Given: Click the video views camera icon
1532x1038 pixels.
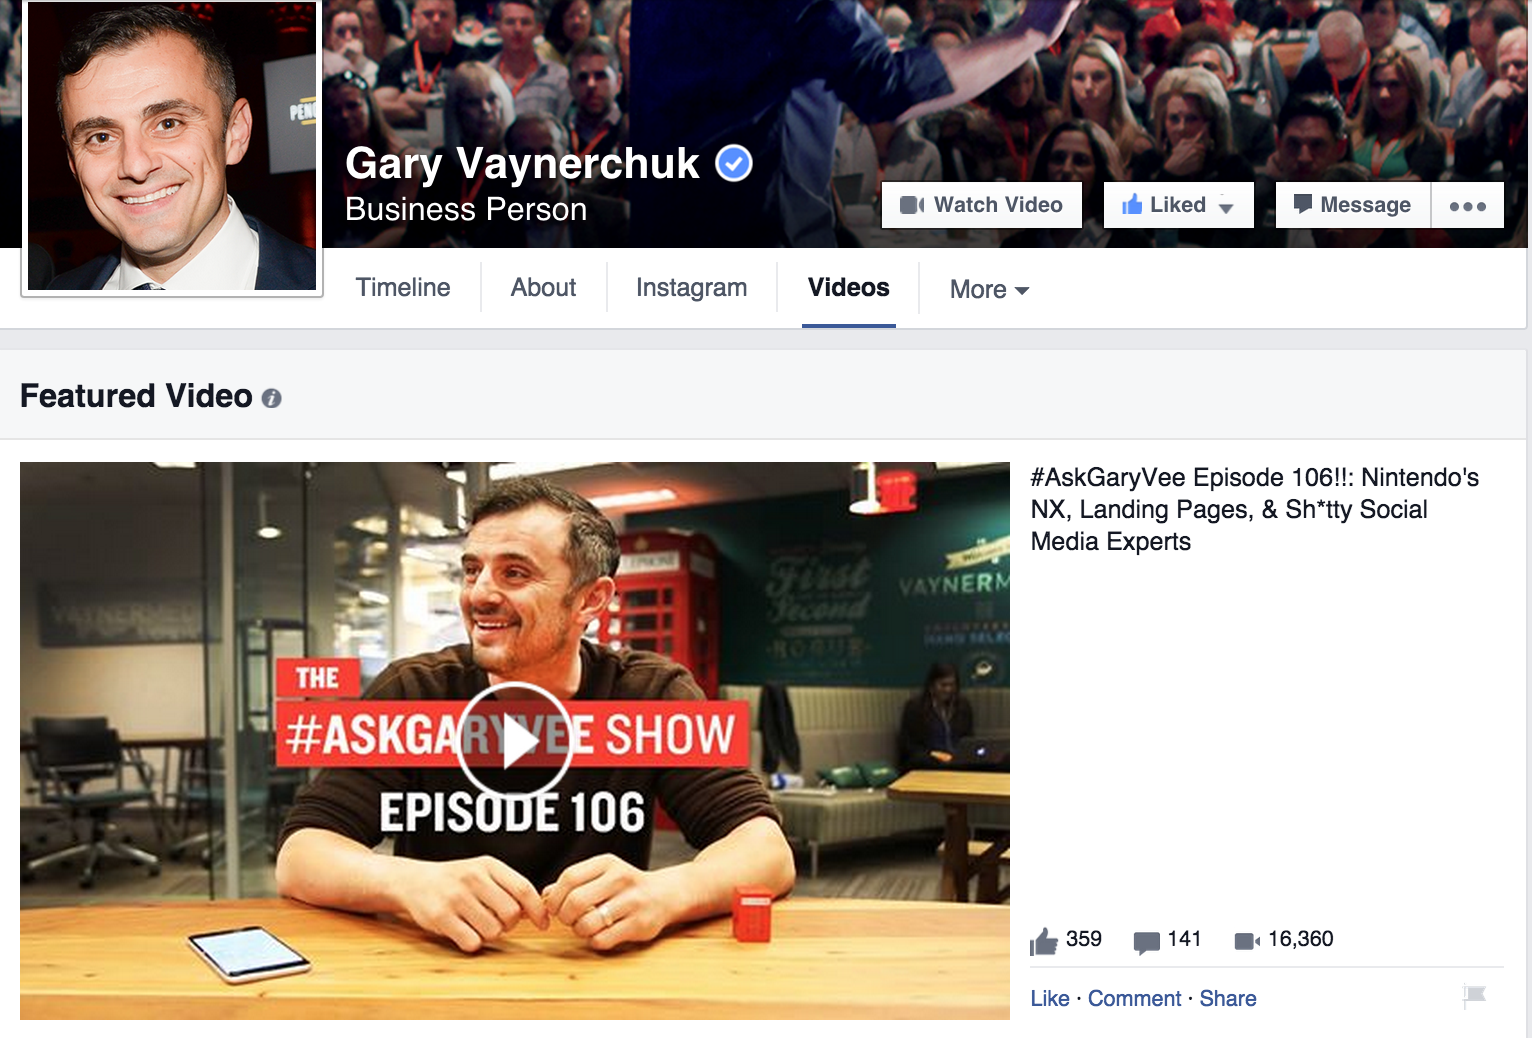Looking at the screenshot, I should click(x=1247, y=941).
